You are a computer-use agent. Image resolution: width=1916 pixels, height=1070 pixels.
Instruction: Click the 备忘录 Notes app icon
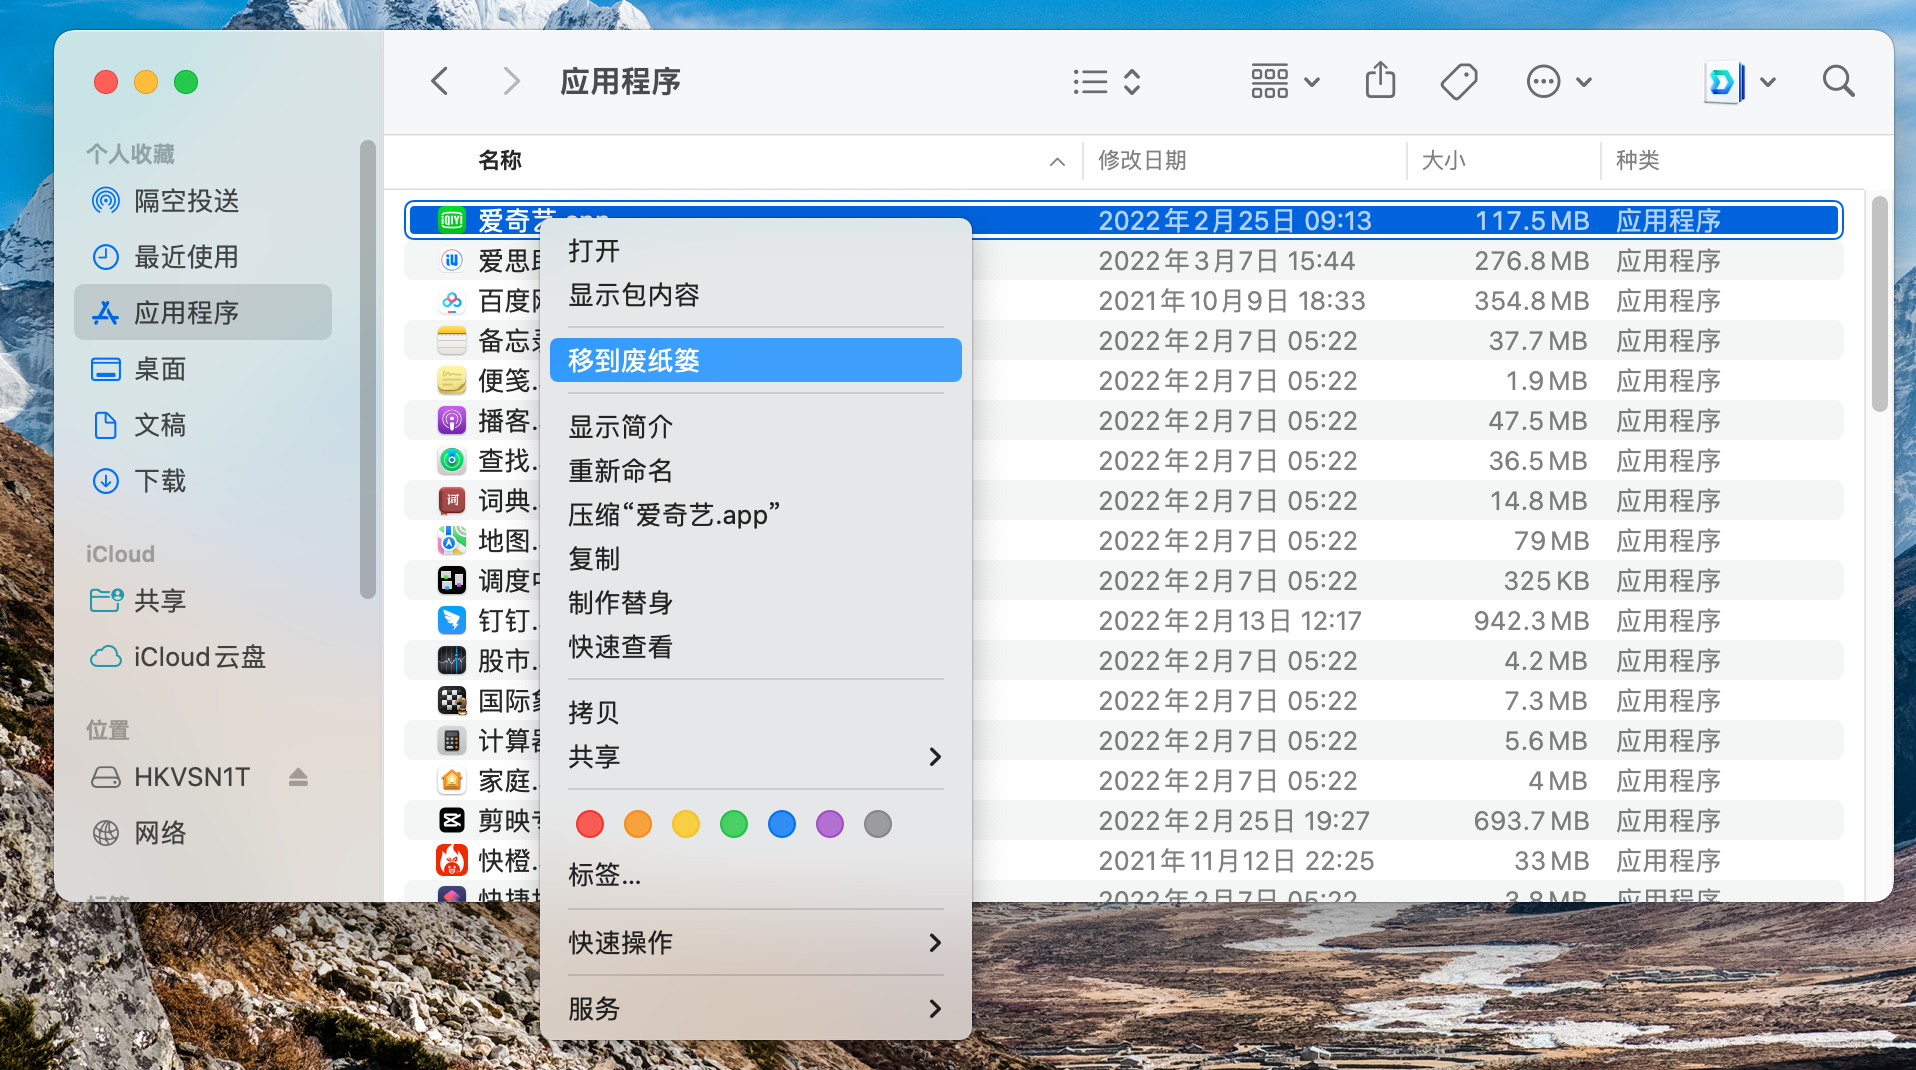click(452, 340)
